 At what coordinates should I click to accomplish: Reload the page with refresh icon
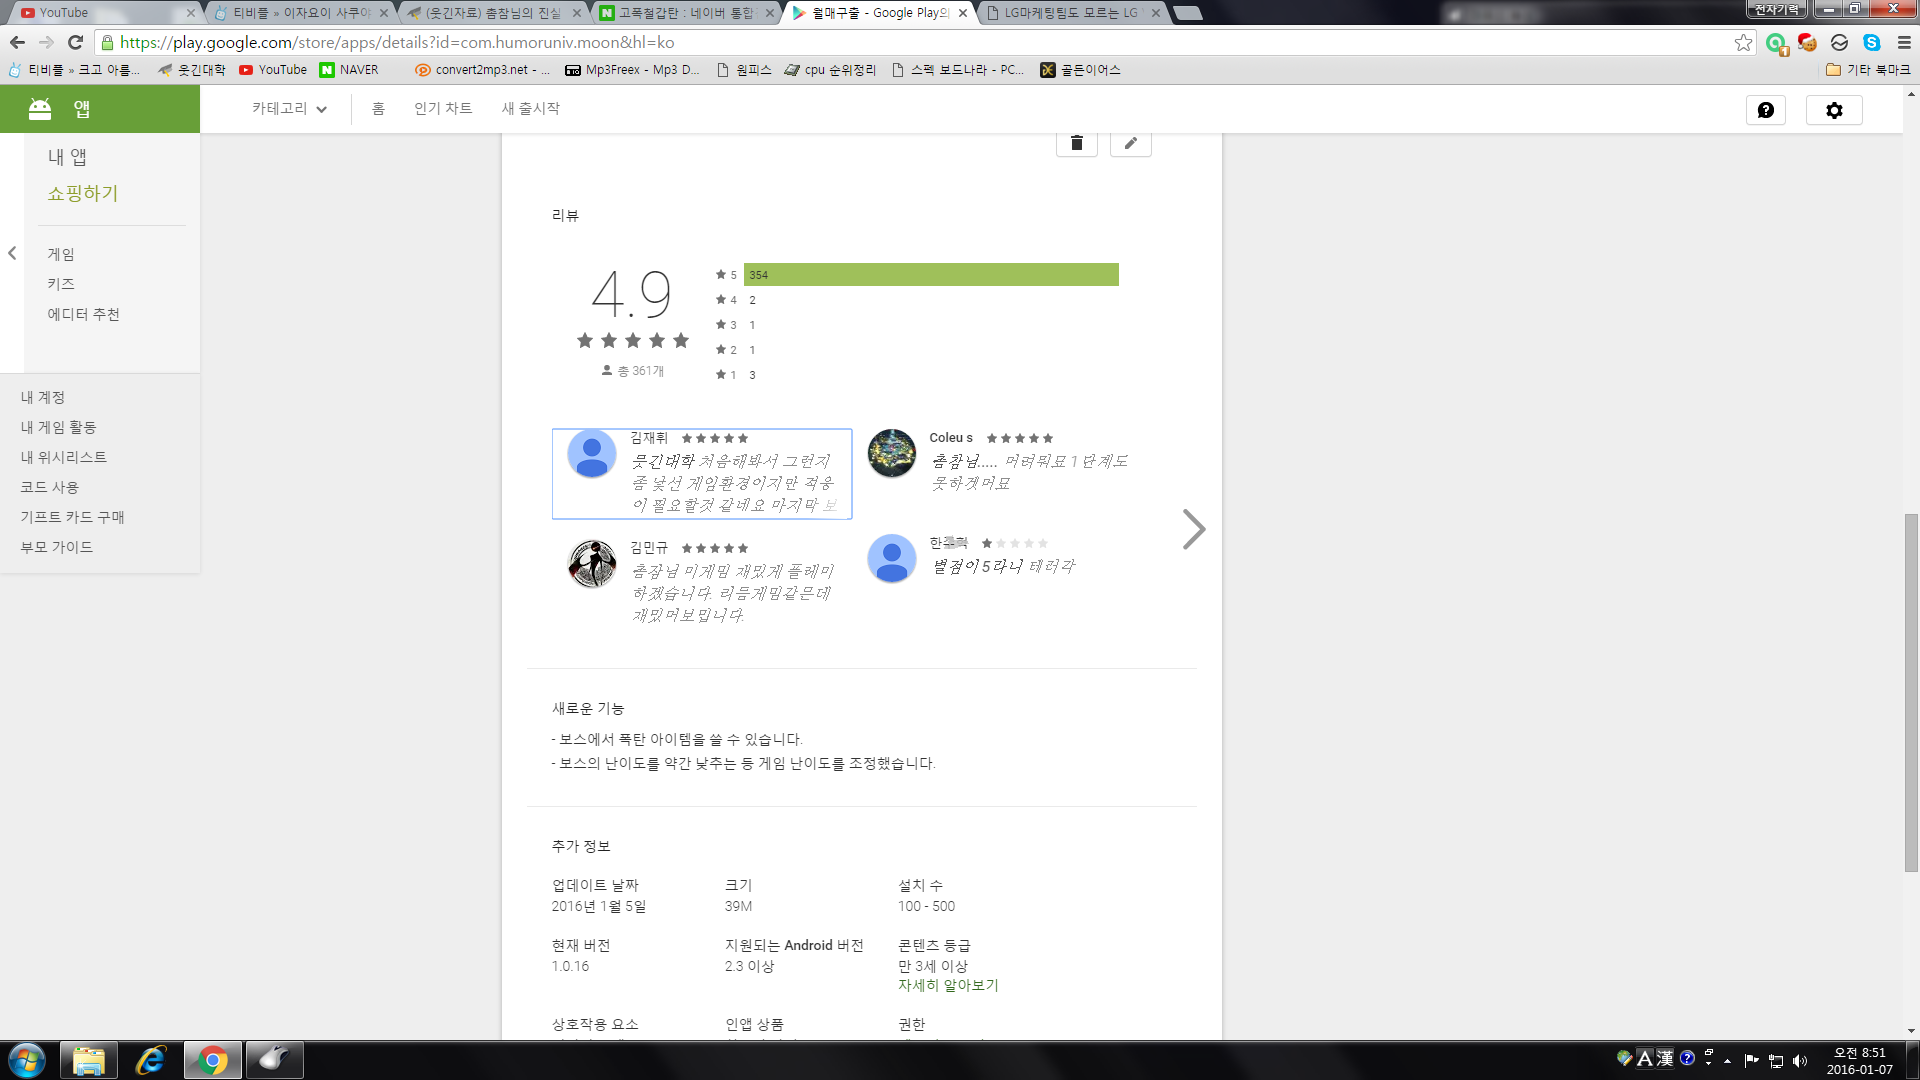tap(75, 42)
